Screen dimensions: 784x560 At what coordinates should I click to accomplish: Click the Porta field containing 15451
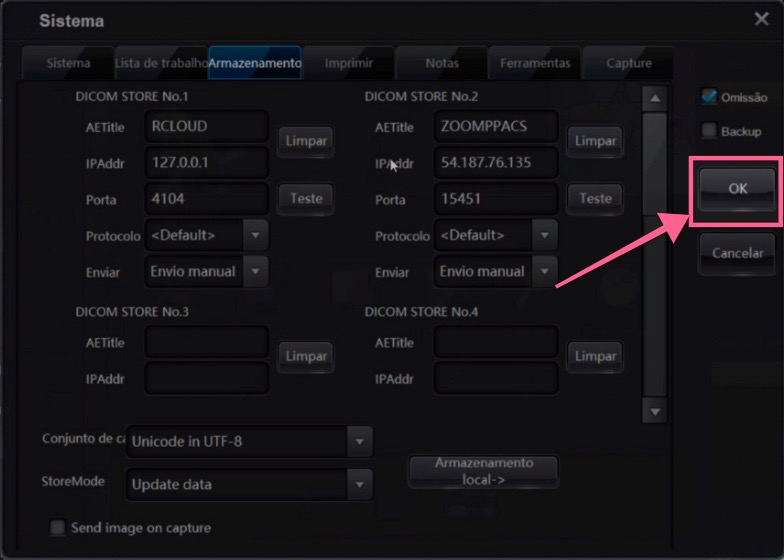tap(496, 199)
